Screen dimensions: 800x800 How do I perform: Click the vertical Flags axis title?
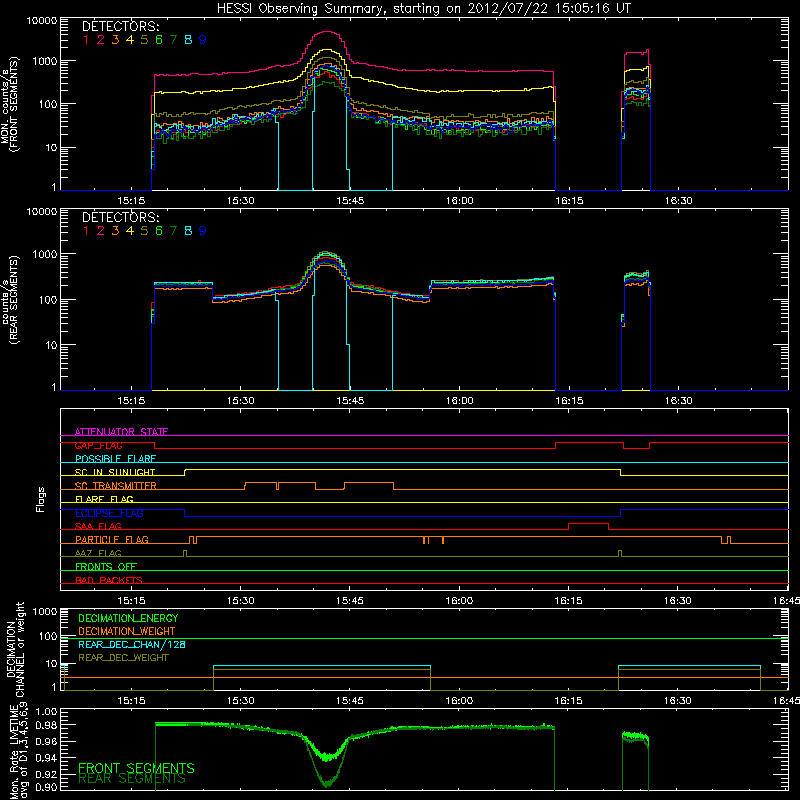[41, 499]
